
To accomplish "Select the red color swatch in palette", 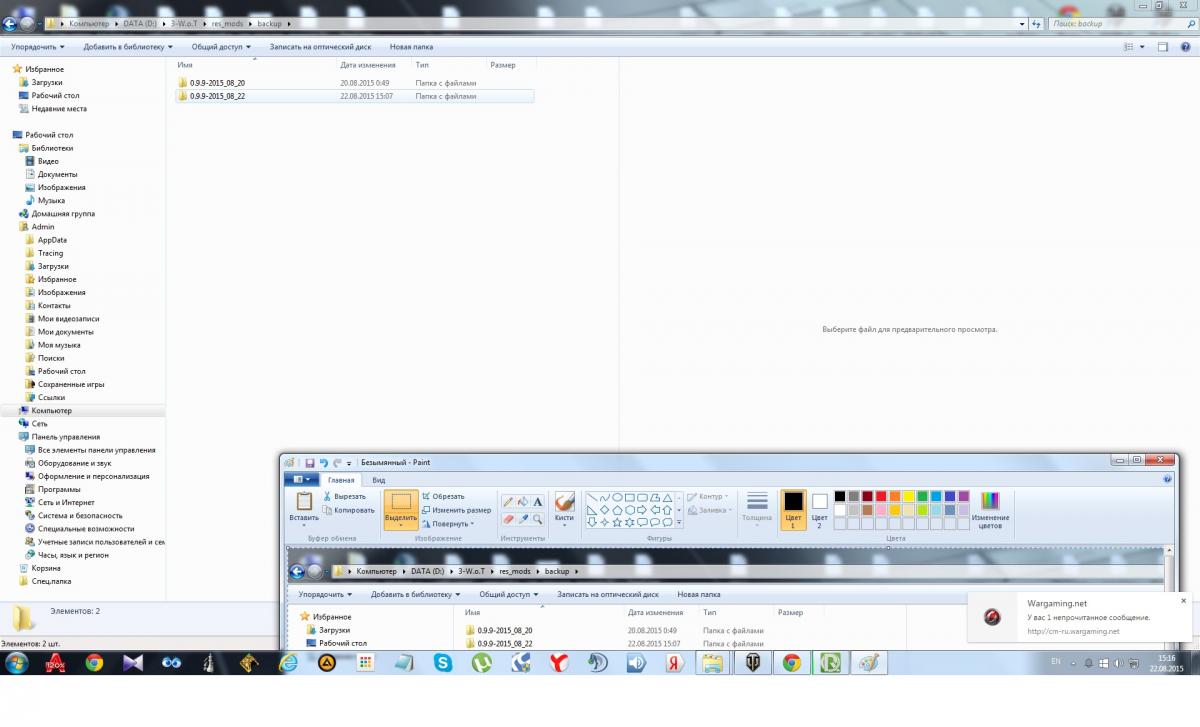I will pos(881,496).
